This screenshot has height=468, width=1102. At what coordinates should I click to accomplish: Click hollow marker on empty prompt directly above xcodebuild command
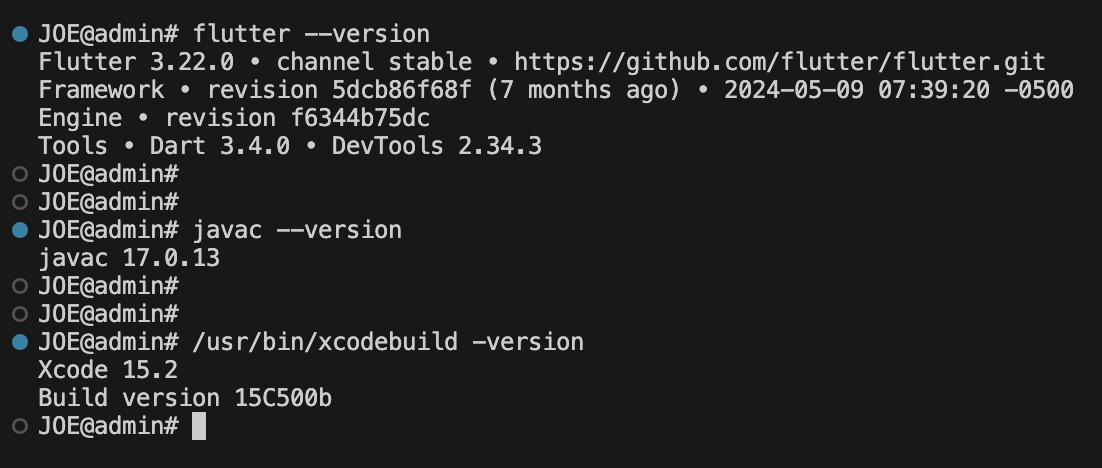pyautogui.click(x=20, y=314)
